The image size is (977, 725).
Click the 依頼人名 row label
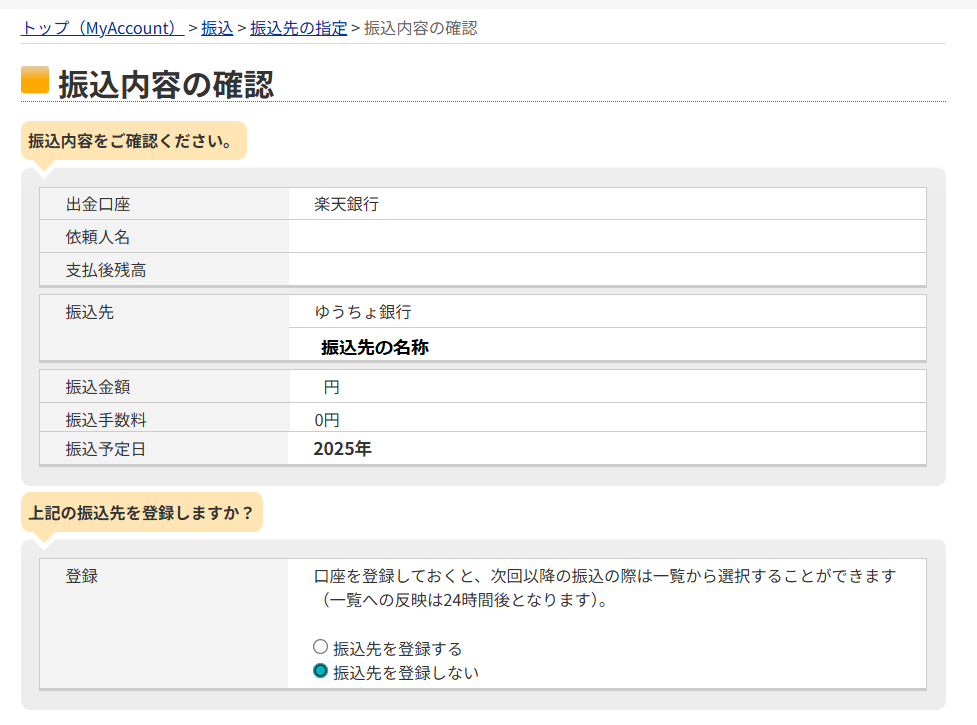pyautogui.click(x=98, y=238)
